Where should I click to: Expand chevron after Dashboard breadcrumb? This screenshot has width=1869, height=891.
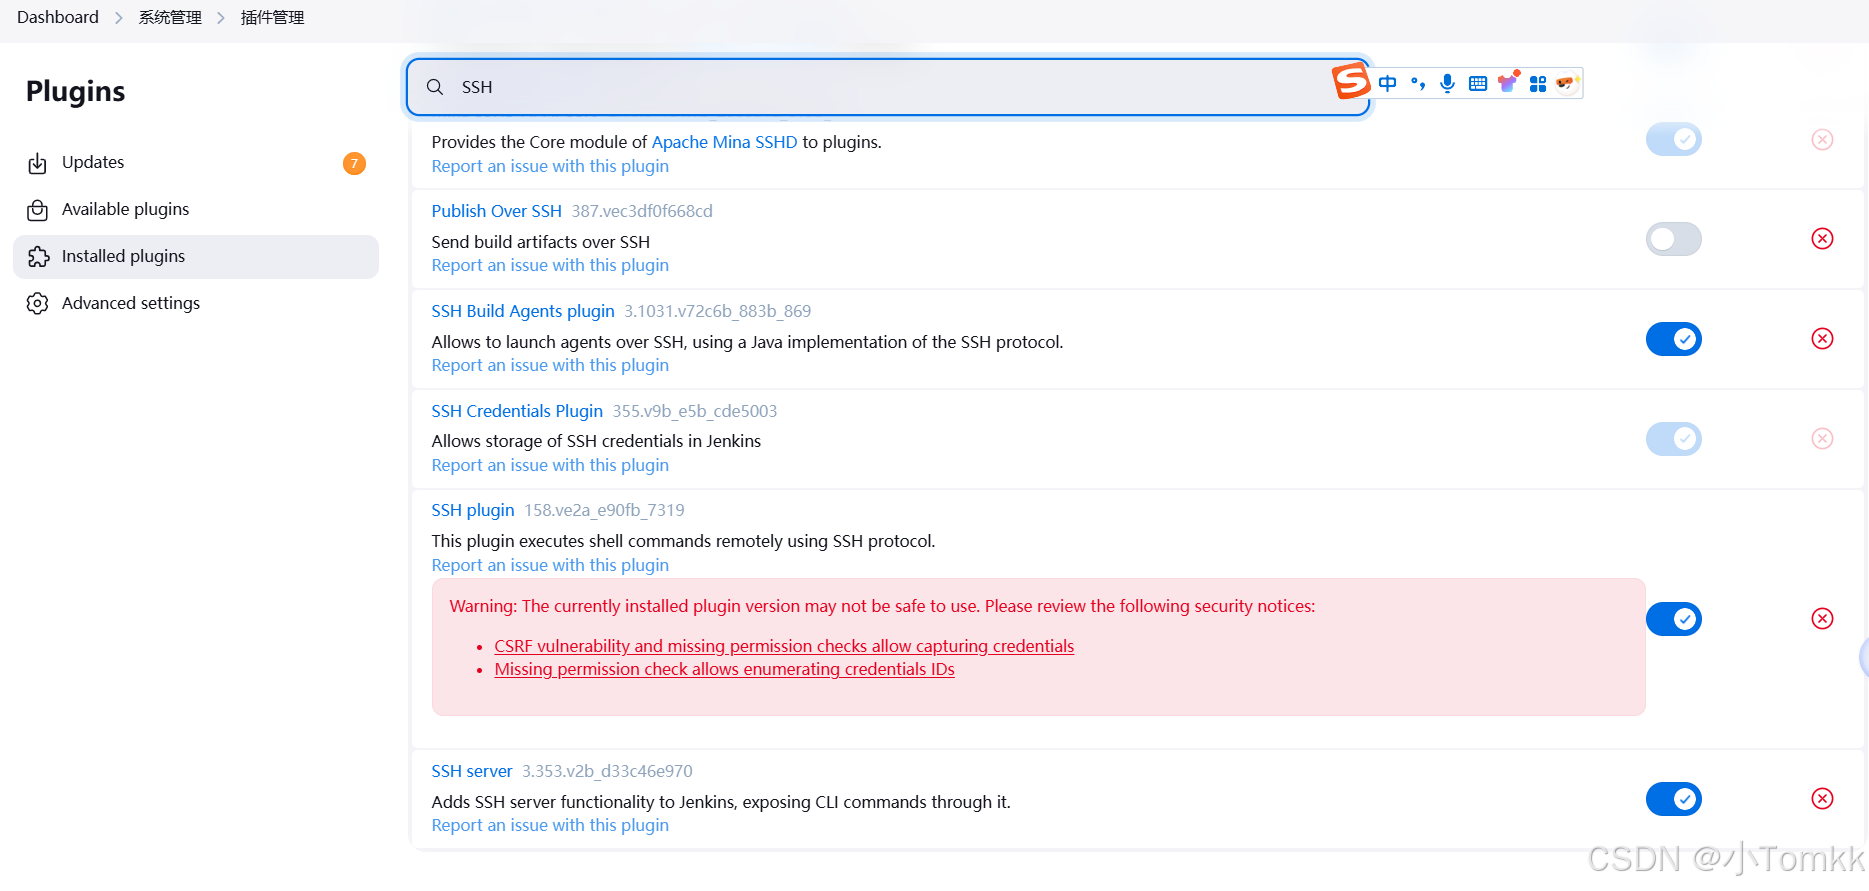(x=118, y=18)
